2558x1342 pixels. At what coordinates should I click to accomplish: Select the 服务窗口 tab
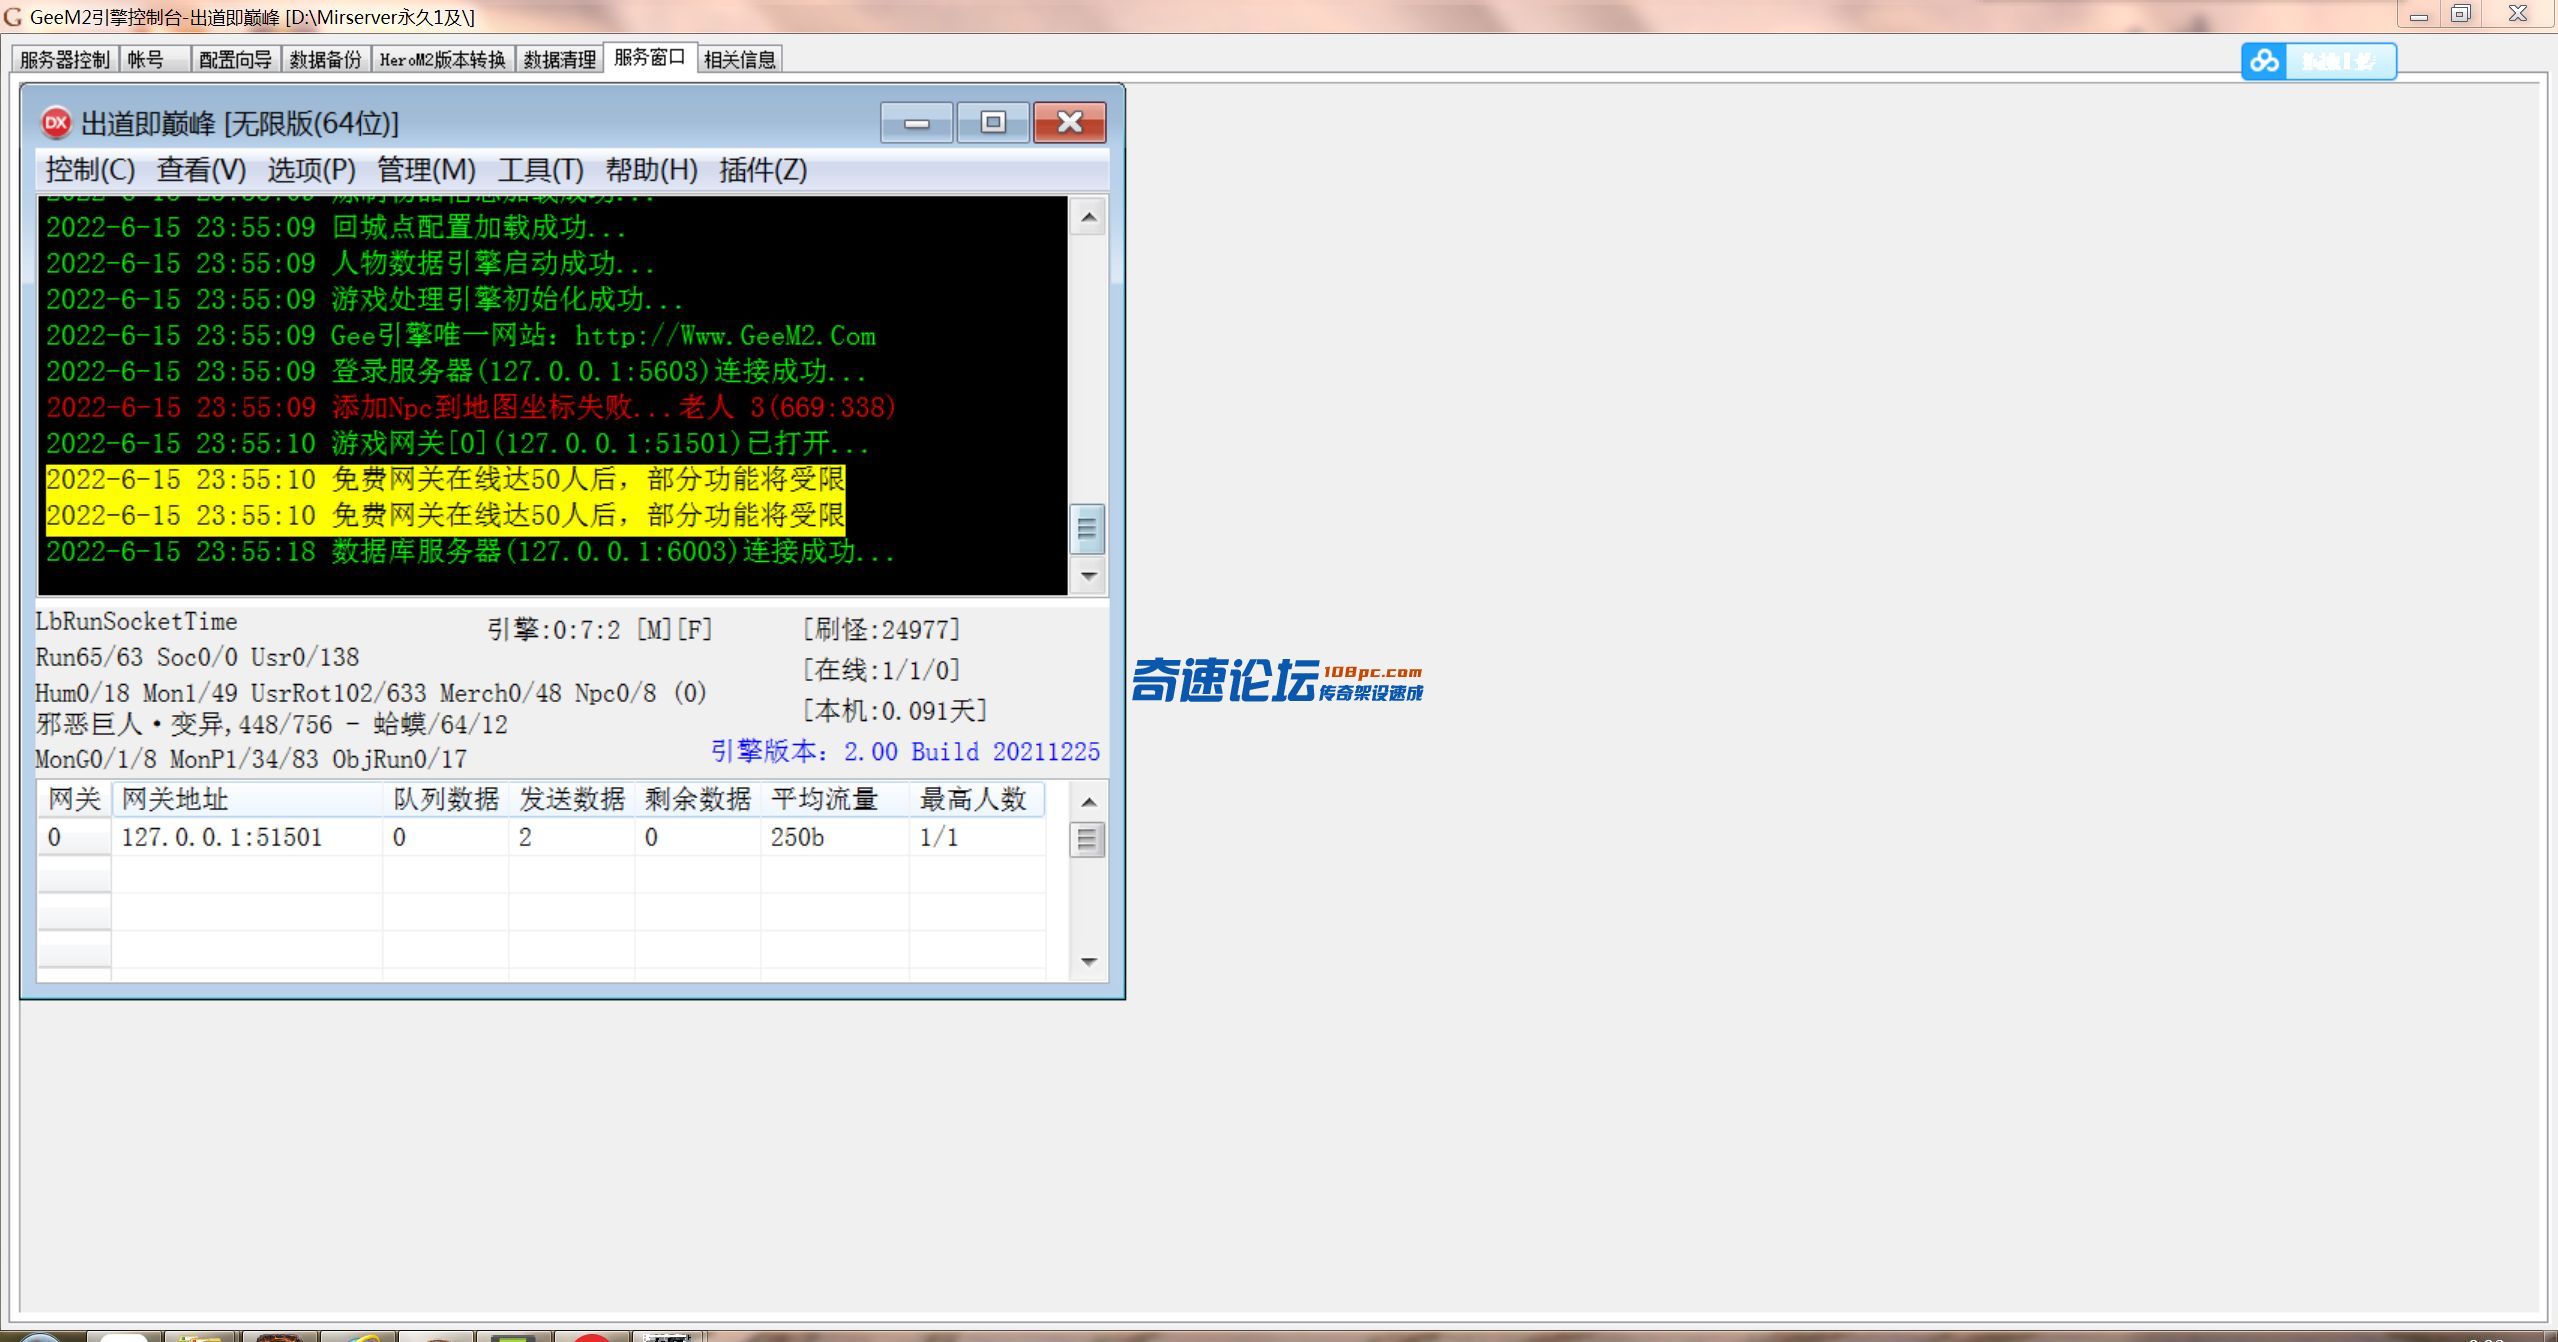[x=649, y=58]
